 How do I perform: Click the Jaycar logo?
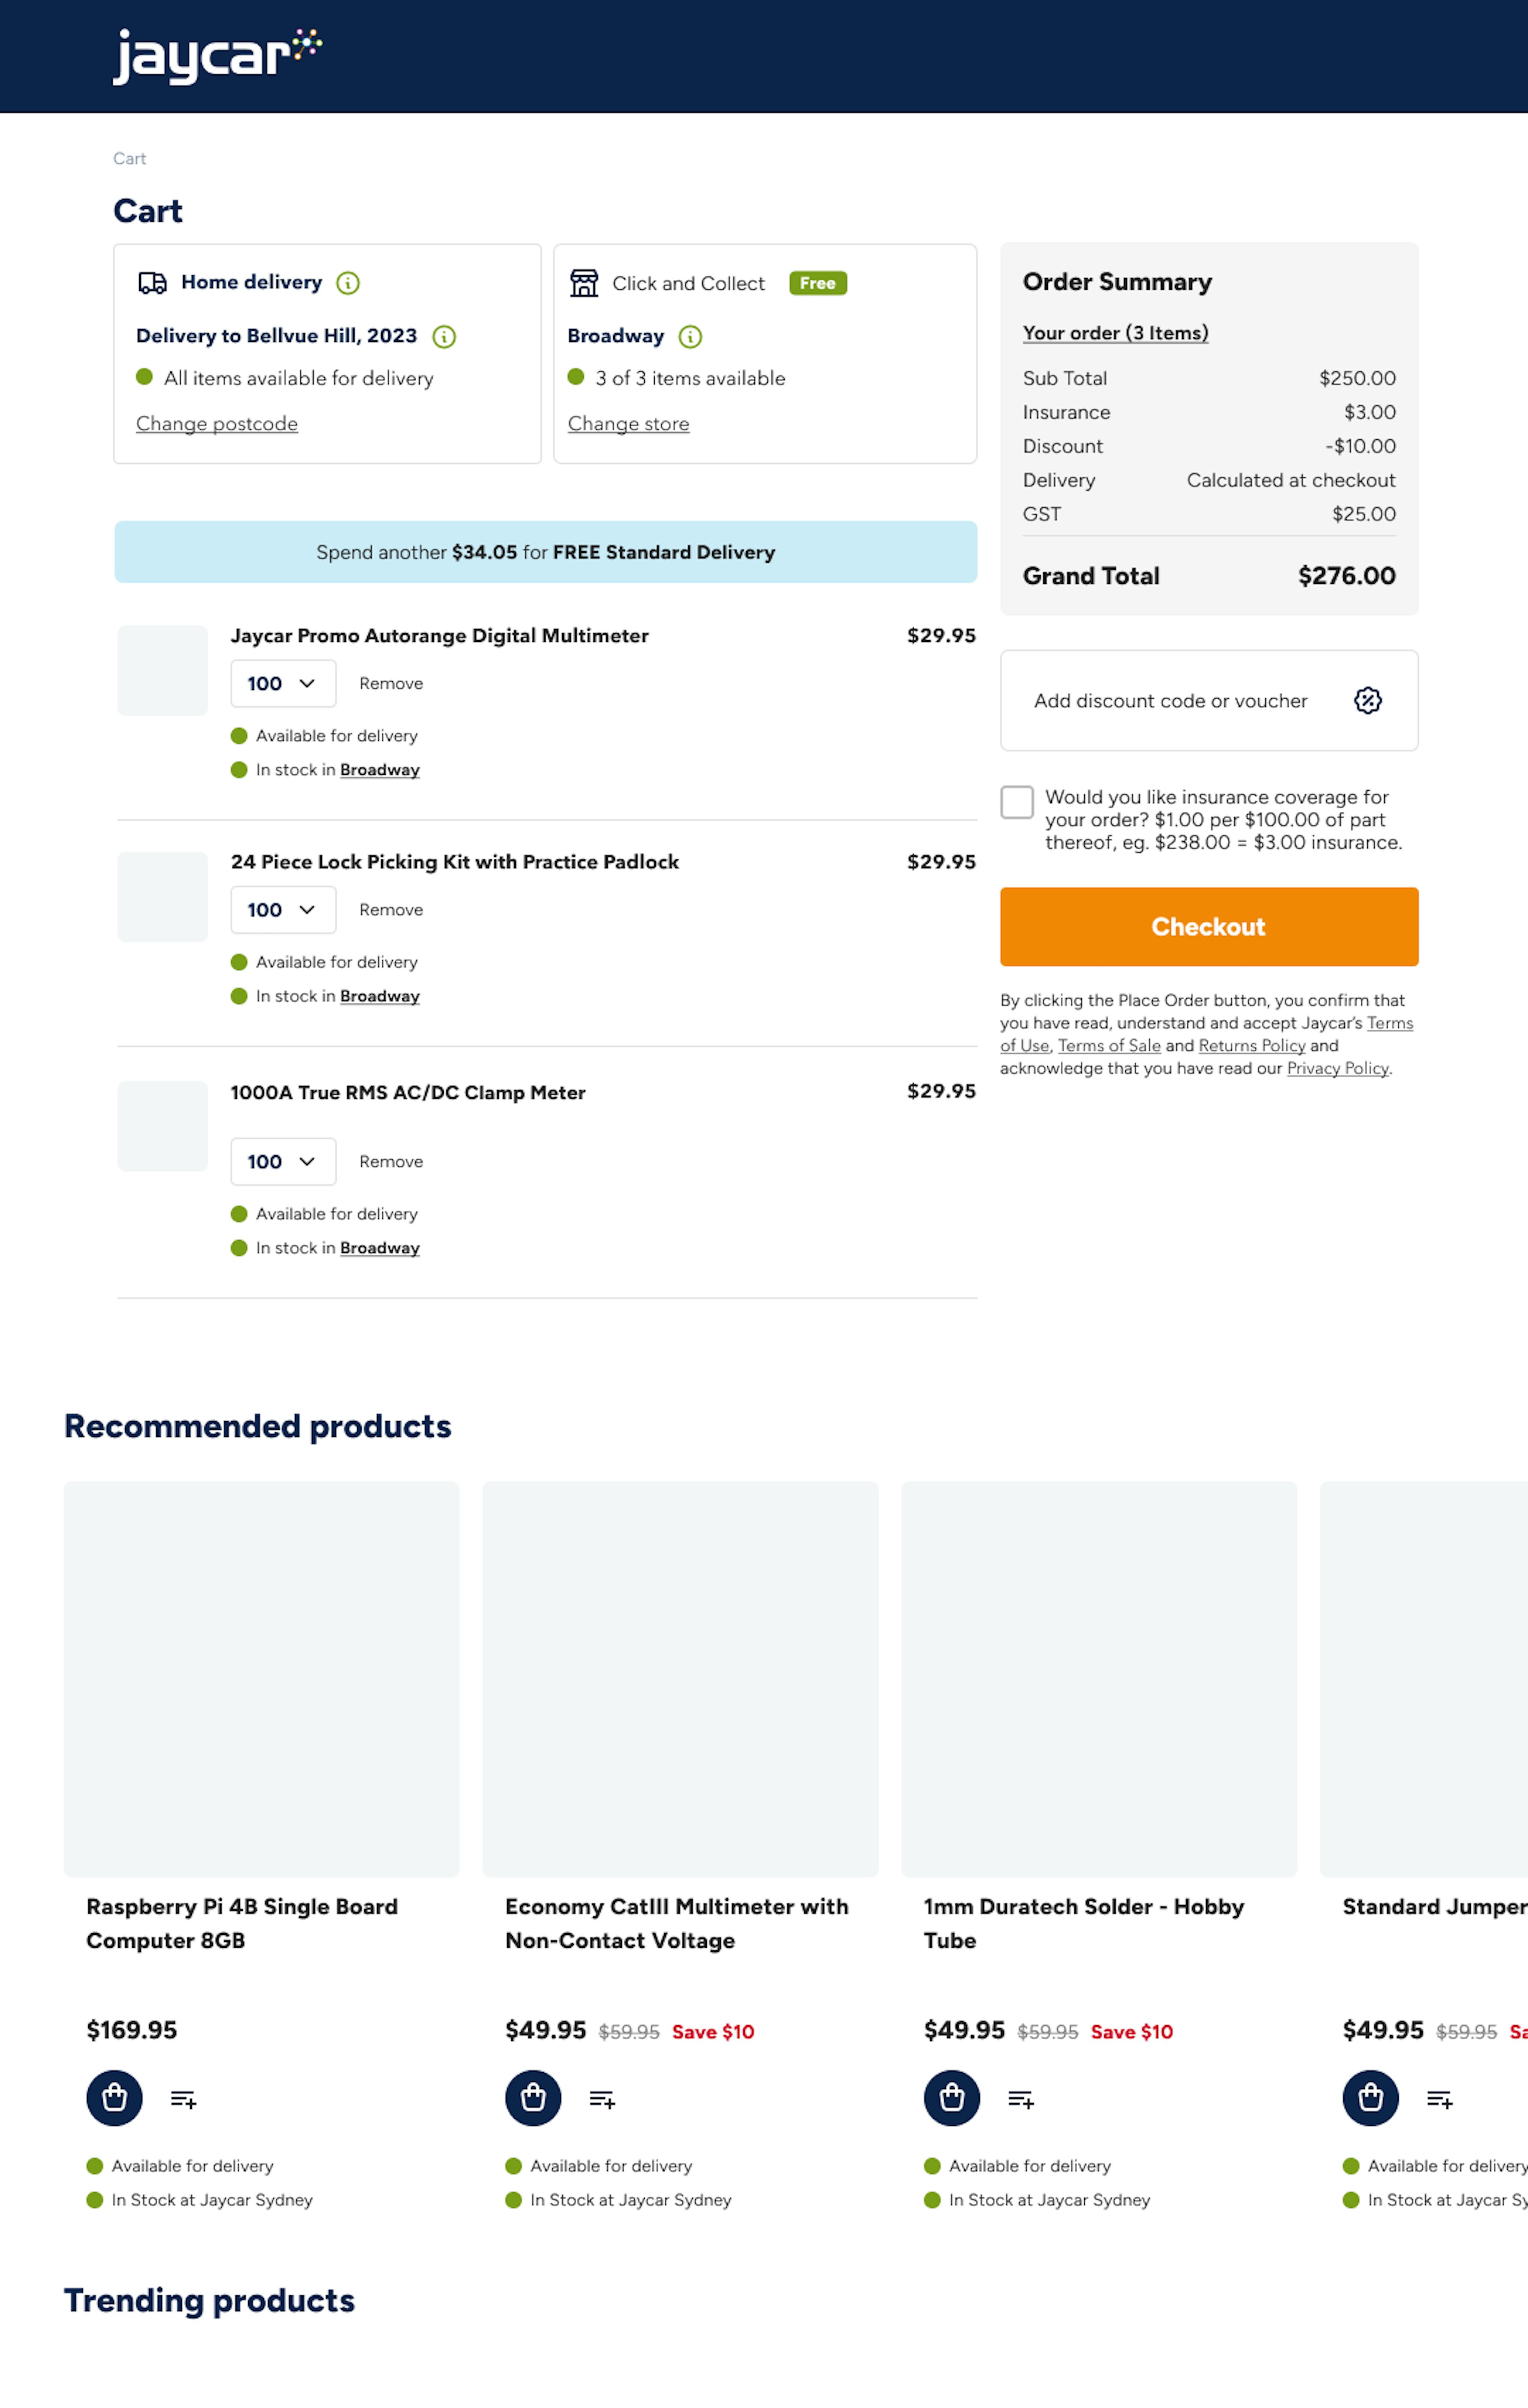217,56
